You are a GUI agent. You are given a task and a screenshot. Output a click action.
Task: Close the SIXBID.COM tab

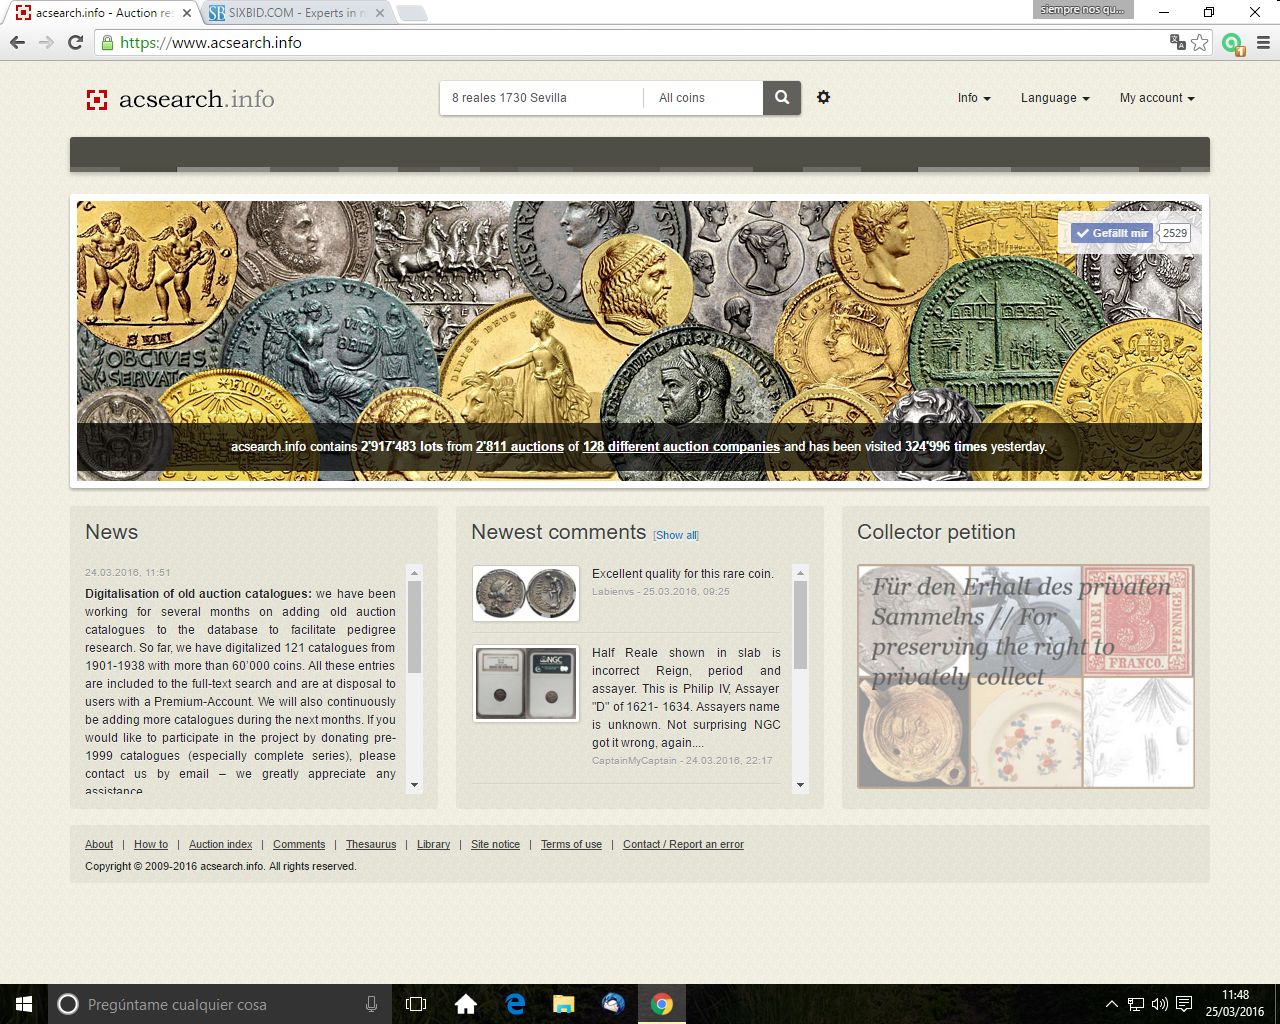coord(380,13)
